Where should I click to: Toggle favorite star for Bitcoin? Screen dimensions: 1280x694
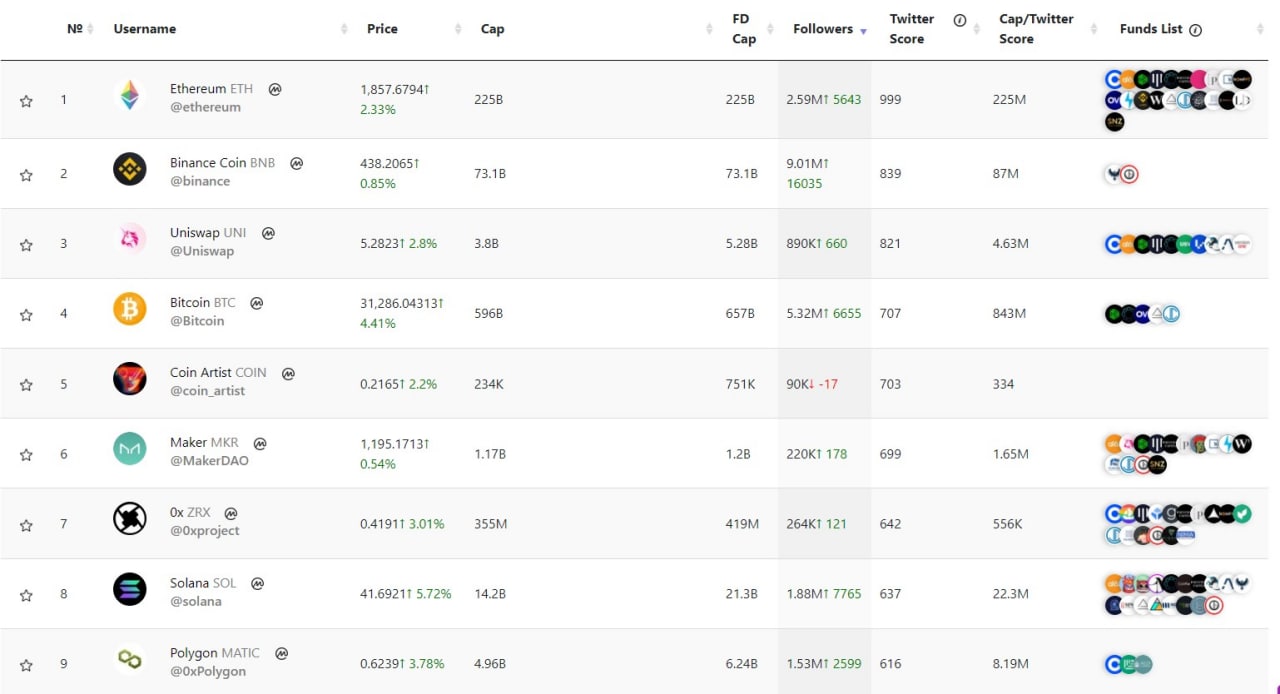[27, 314]
